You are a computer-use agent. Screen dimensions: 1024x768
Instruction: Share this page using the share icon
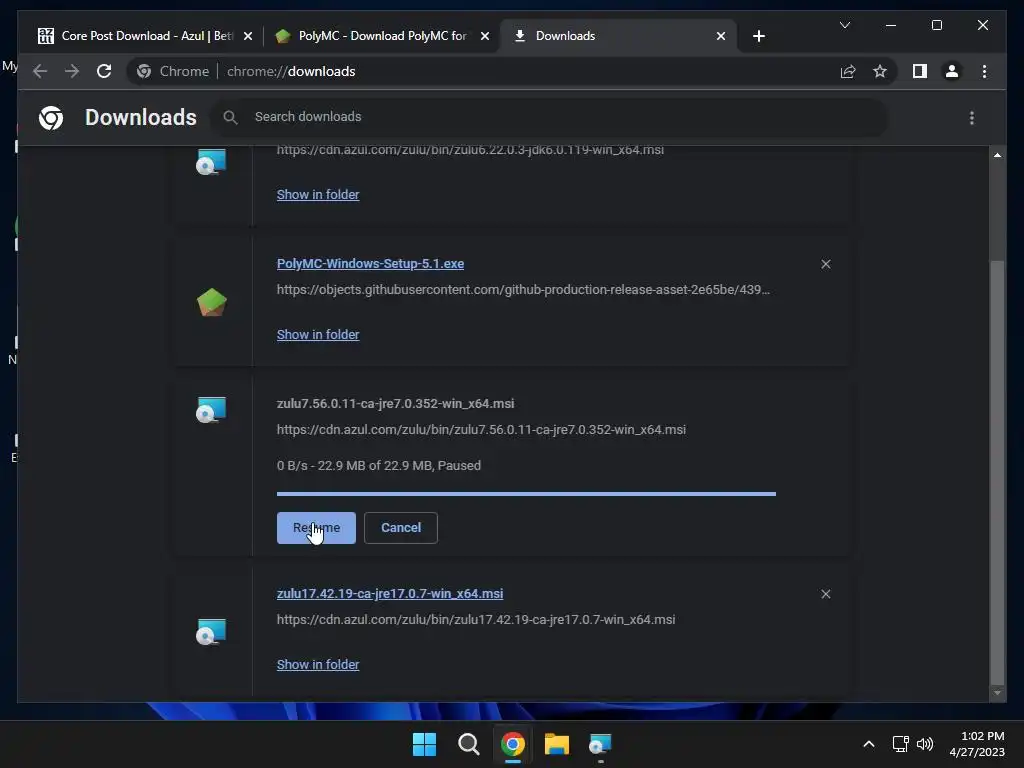(x=848, y=71)
